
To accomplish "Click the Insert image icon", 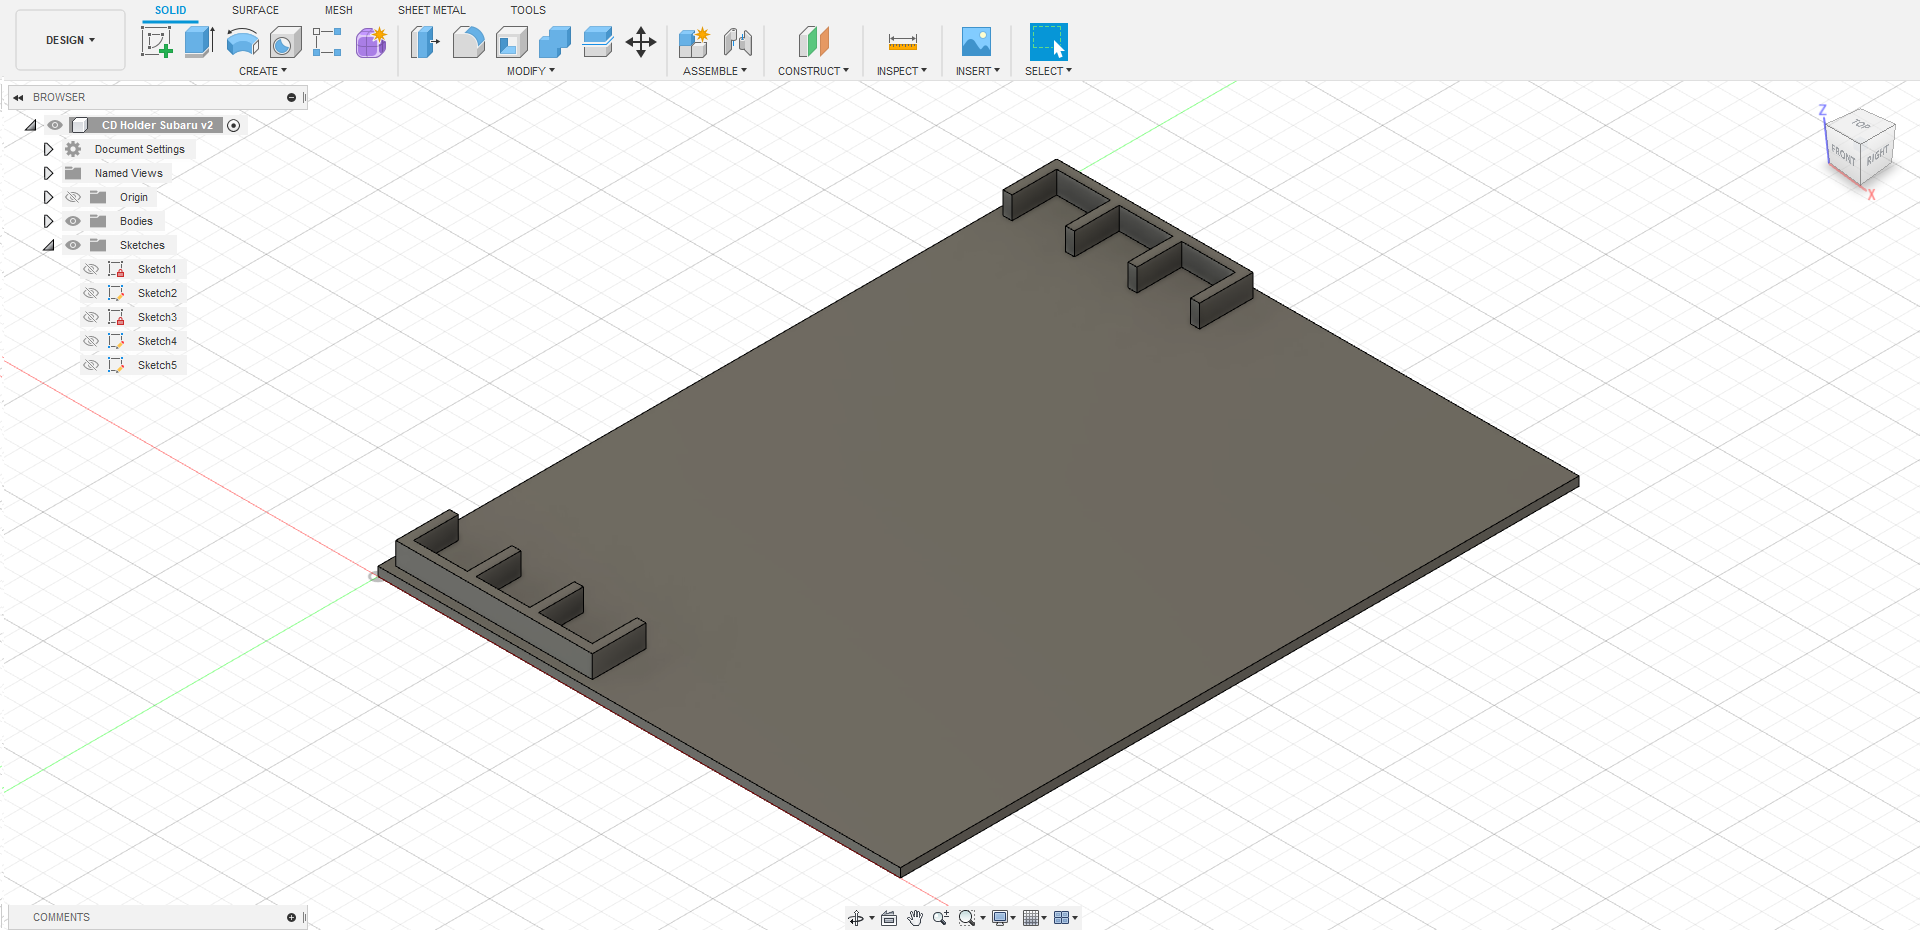I will pyautogui.click(x=976, y=42).
